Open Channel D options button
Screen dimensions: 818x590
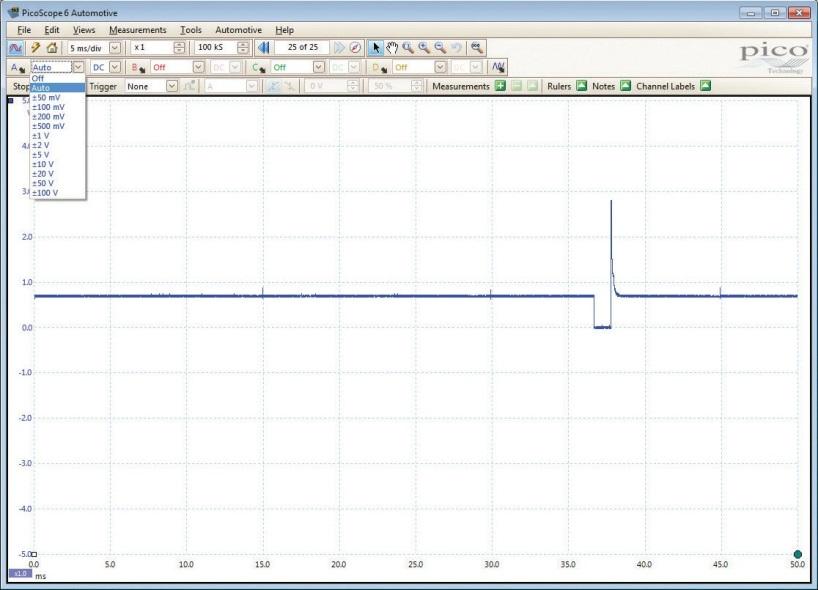pyautogui.click(x=379, y=67)
